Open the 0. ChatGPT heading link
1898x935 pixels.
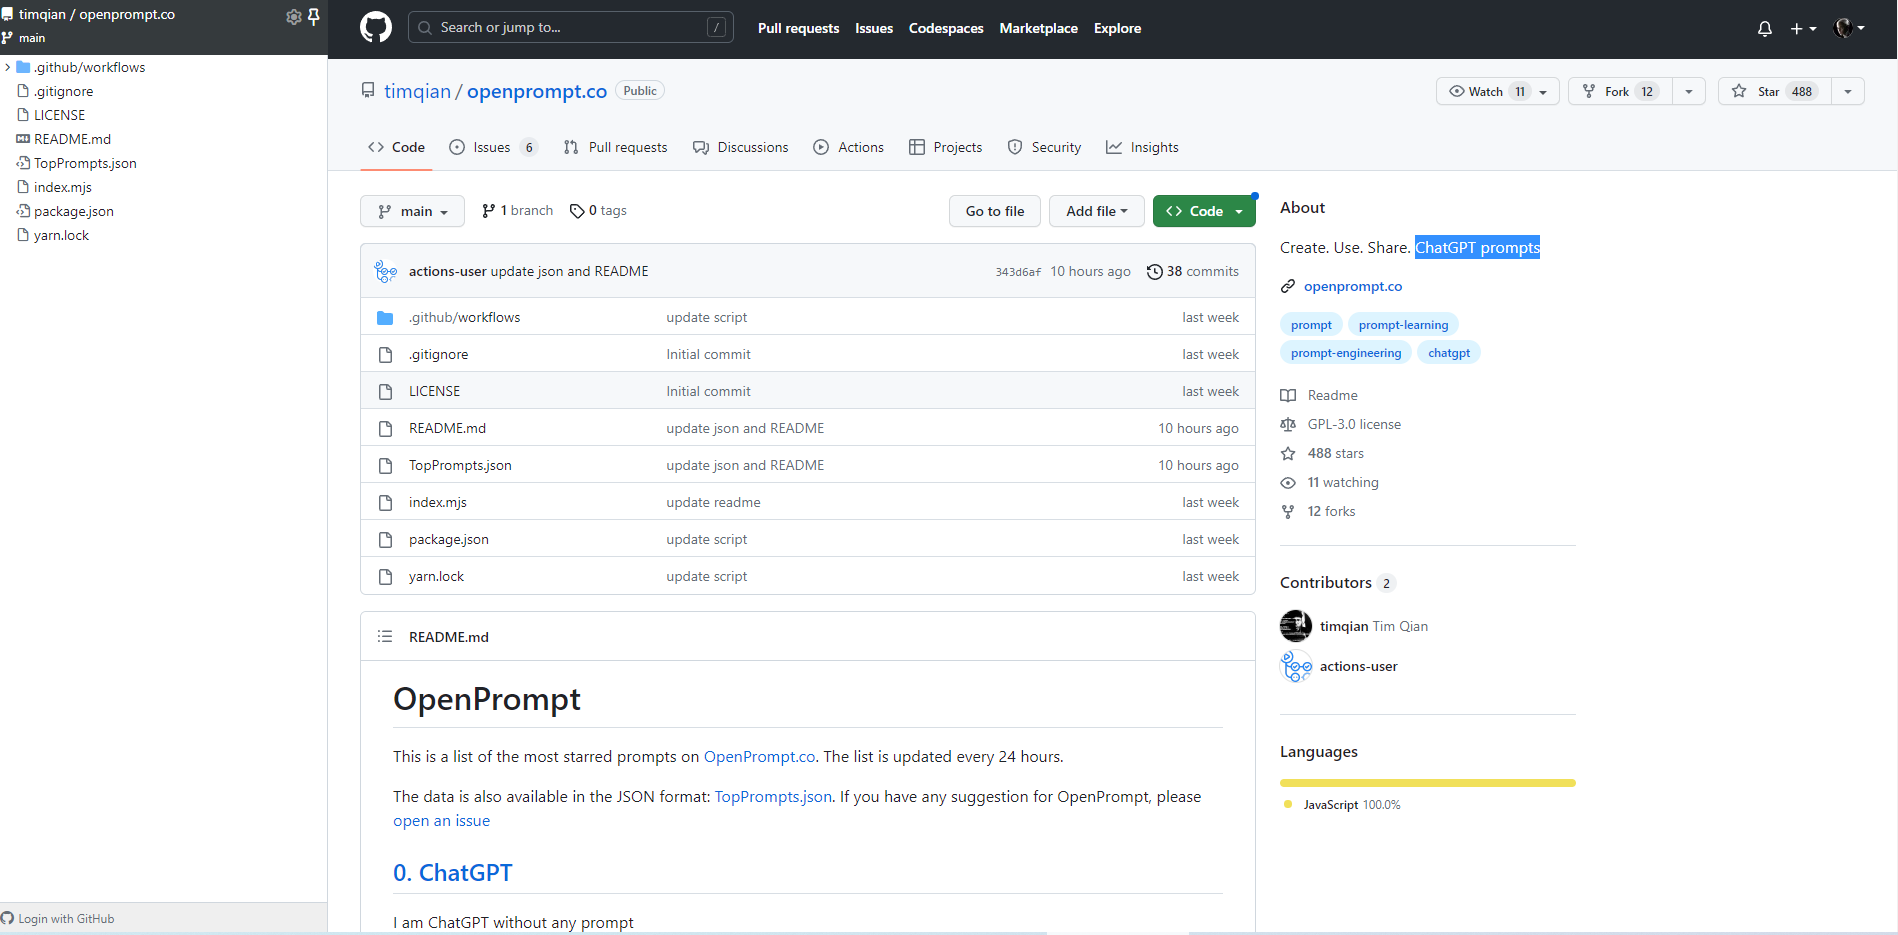point(452,873)
